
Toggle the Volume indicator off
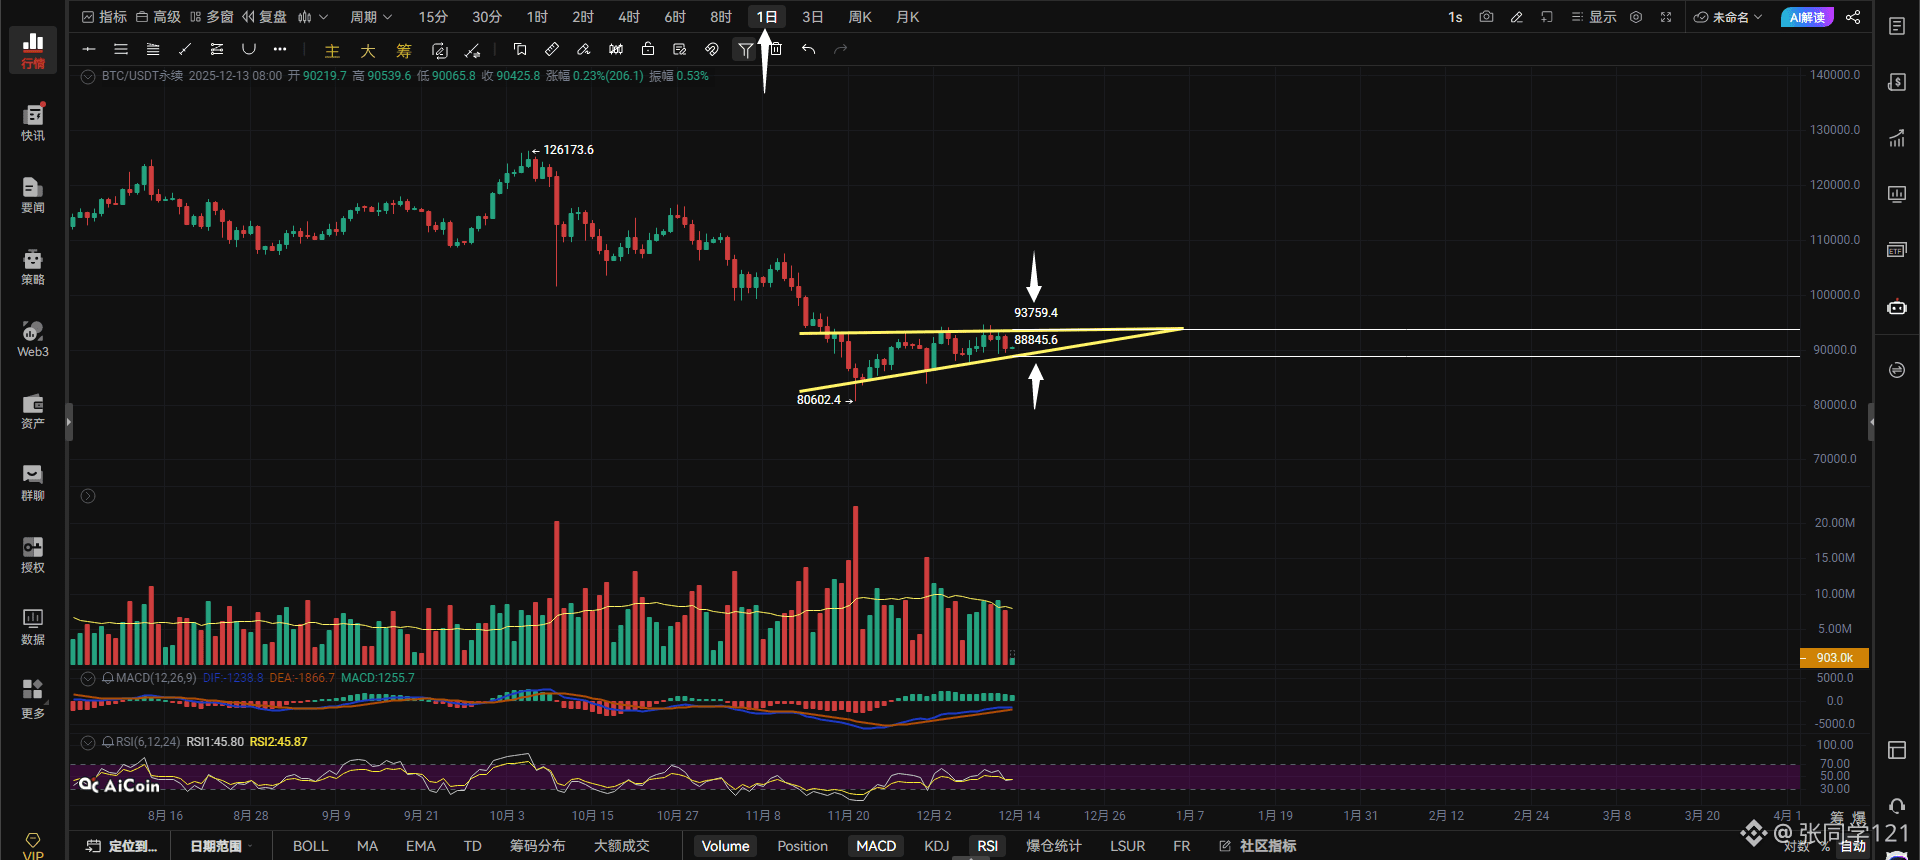click(x=725, y=846)
